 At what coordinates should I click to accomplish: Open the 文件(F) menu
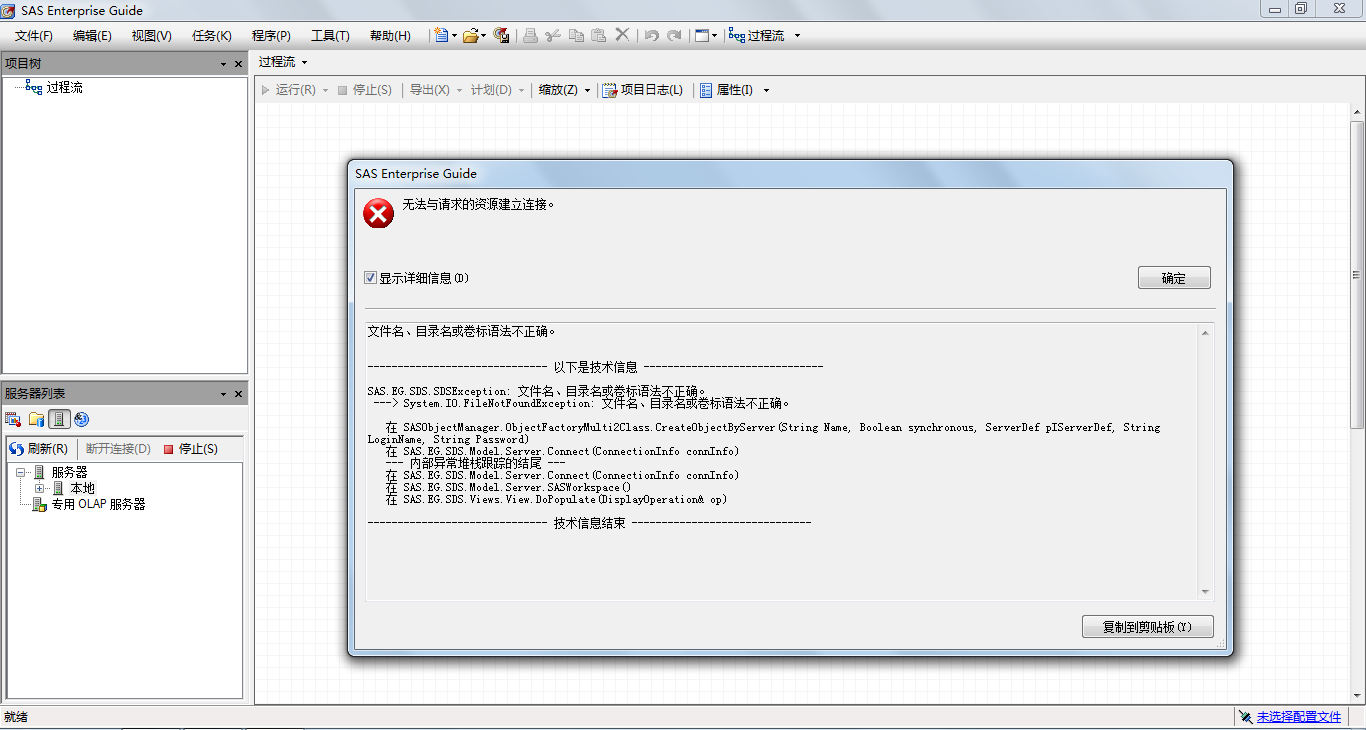pos(34,36)
